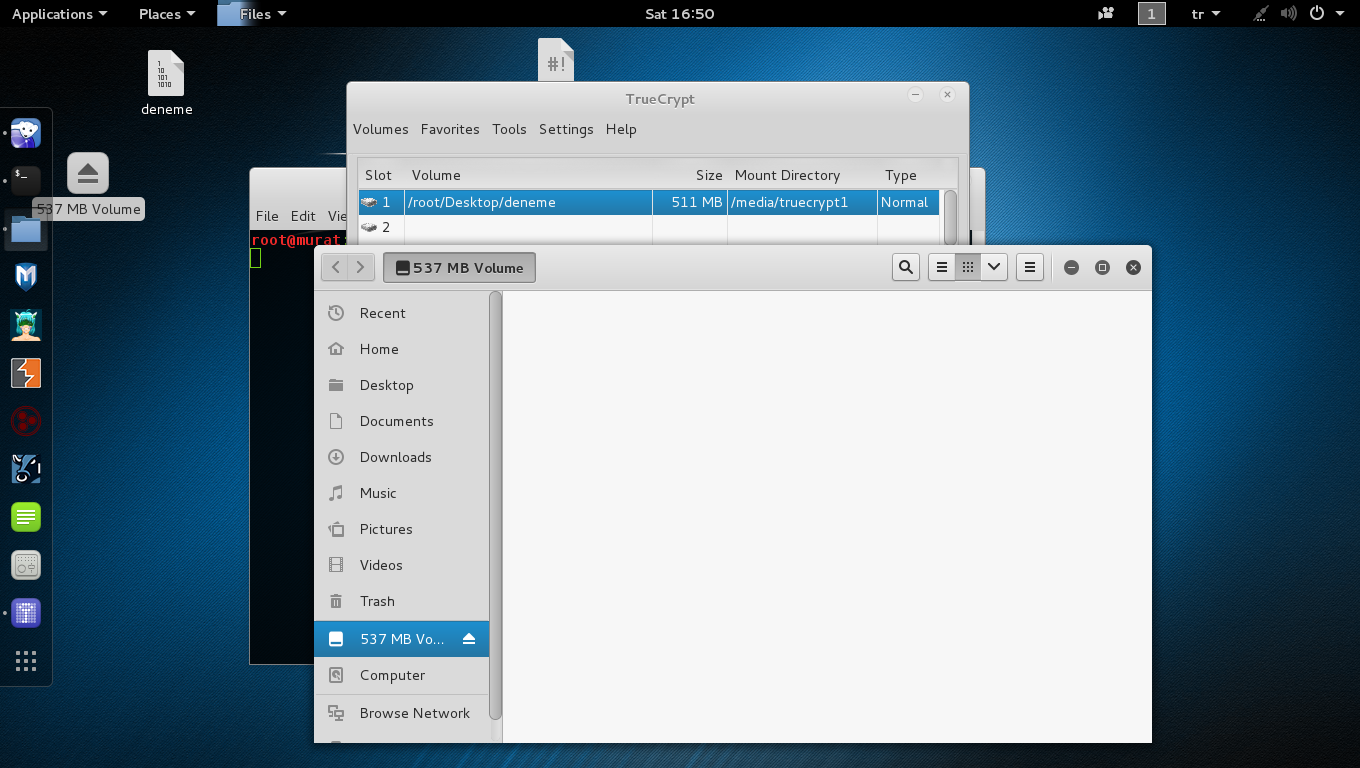Open the tr keyboard layout dropdown
Viewport: 1360px width, 768px height.
(x=1205, y=14)
